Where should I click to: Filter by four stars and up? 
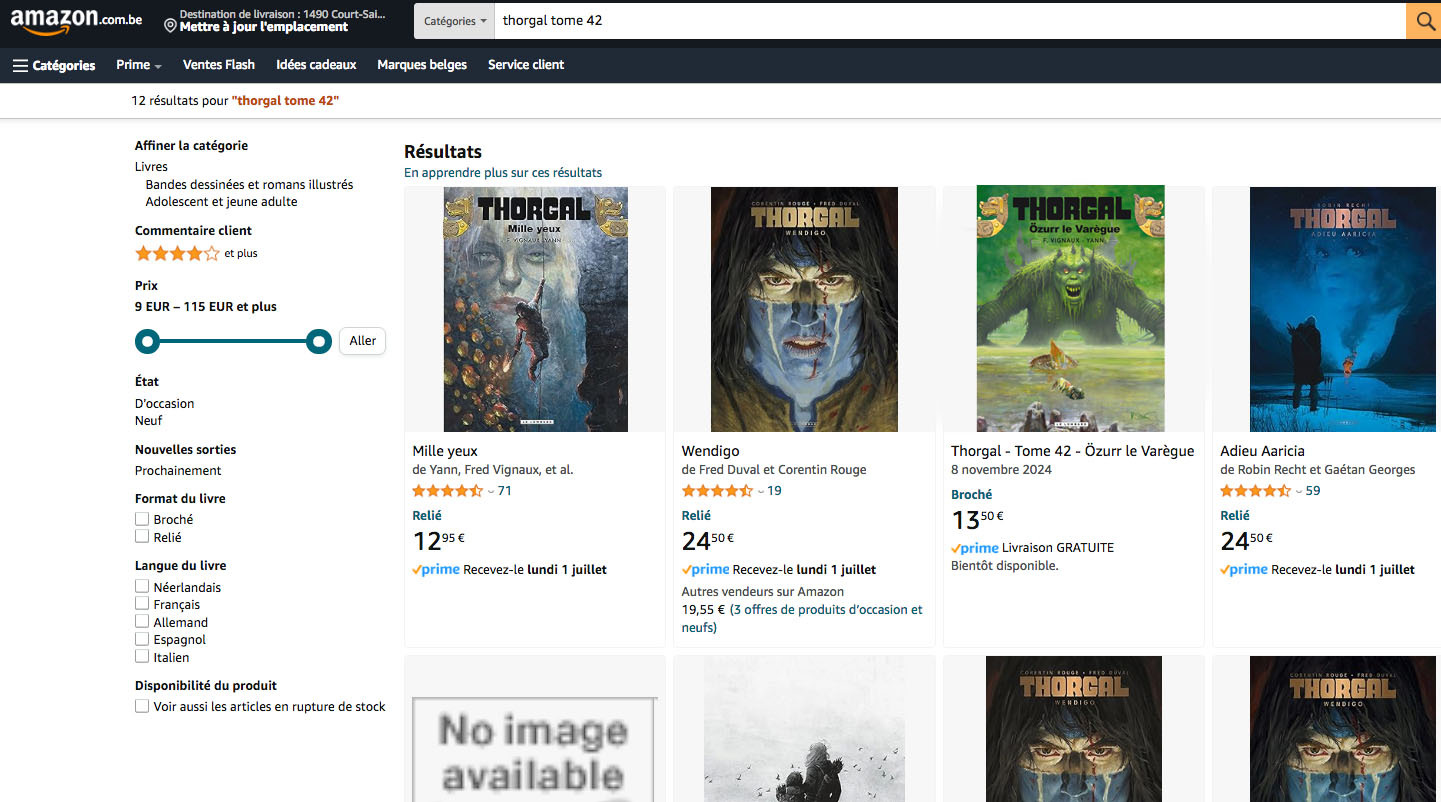(x=177, y=254)
